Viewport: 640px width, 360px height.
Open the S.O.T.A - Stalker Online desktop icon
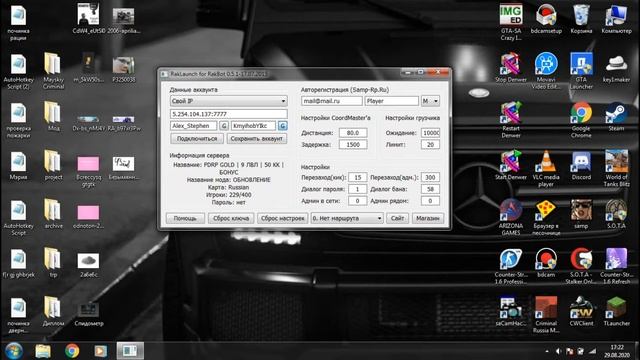pyautogui.click(x=581, y=265)
